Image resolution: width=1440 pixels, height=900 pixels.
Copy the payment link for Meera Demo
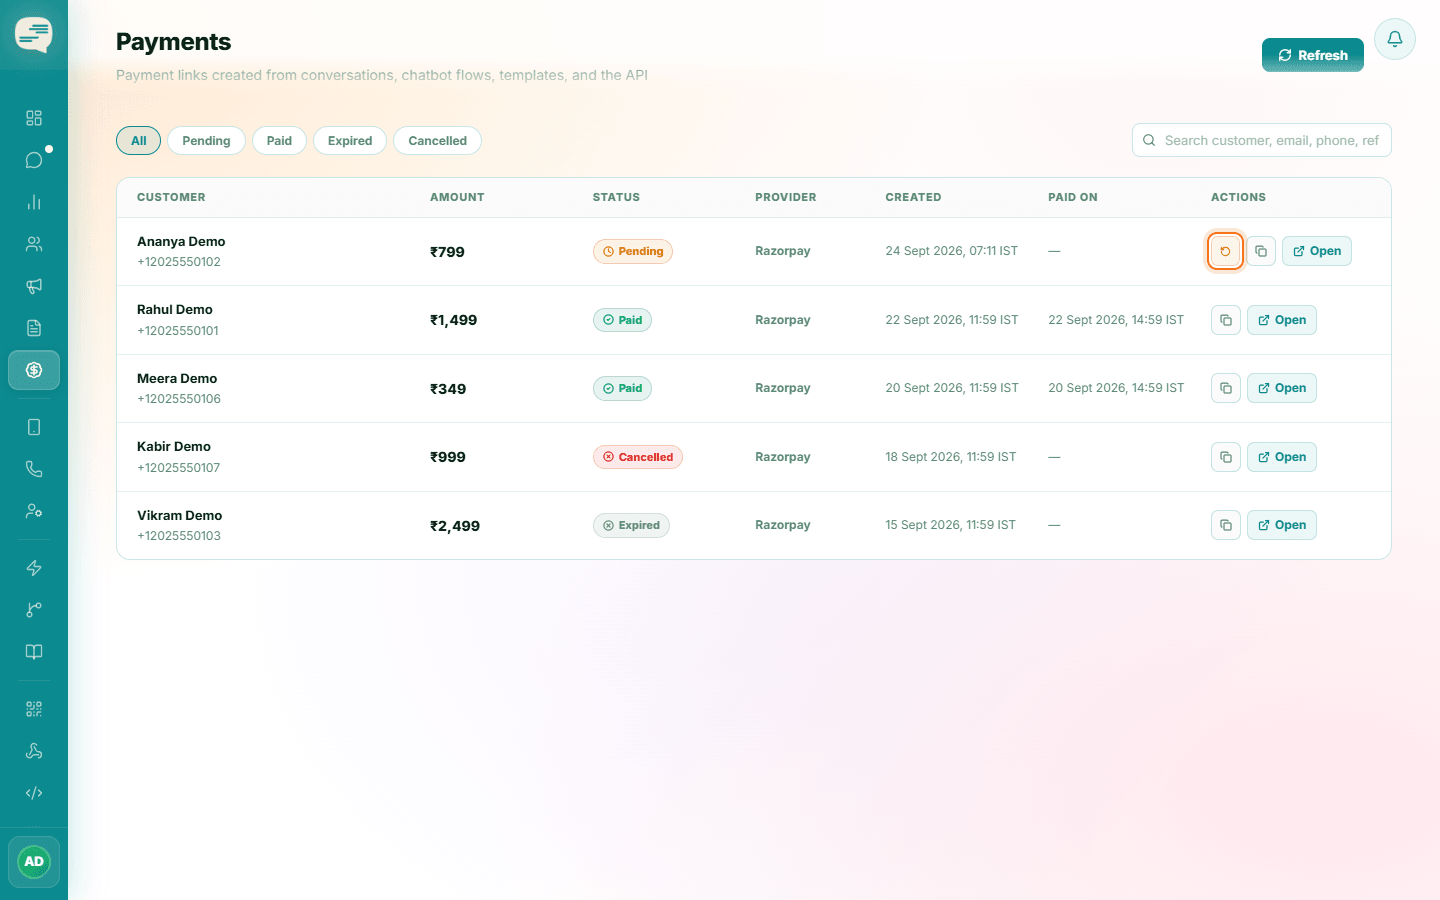point(1226,388)
